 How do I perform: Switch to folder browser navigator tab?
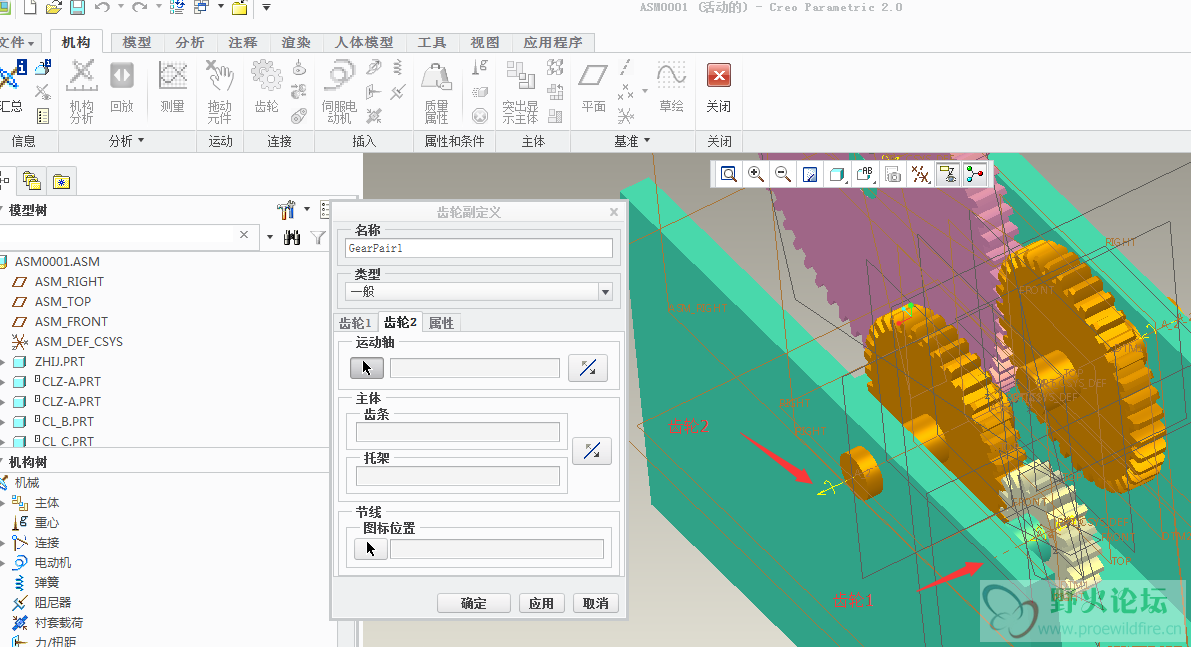pyautogui.click(x=31, y=181)
